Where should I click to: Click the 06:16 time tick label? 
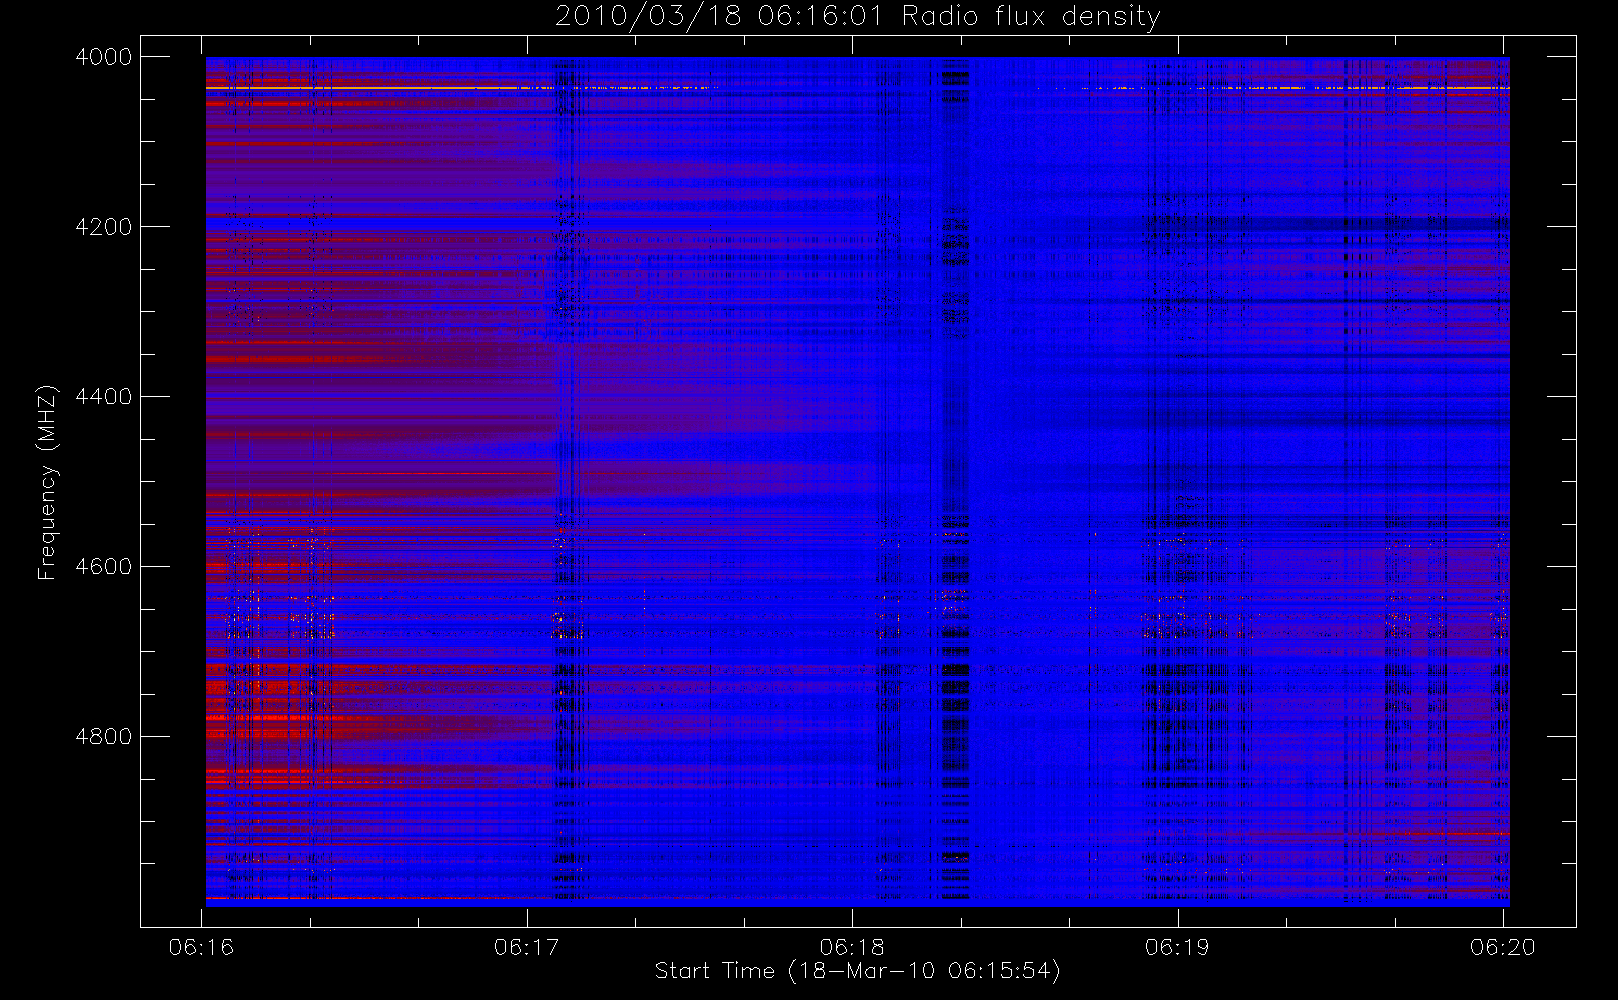(201, 947)
